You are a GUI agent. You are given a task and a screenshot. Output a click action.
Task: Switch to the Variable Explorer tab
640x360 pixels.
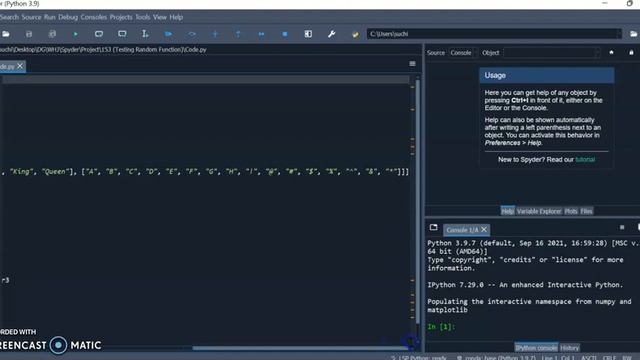click(539, 211)
